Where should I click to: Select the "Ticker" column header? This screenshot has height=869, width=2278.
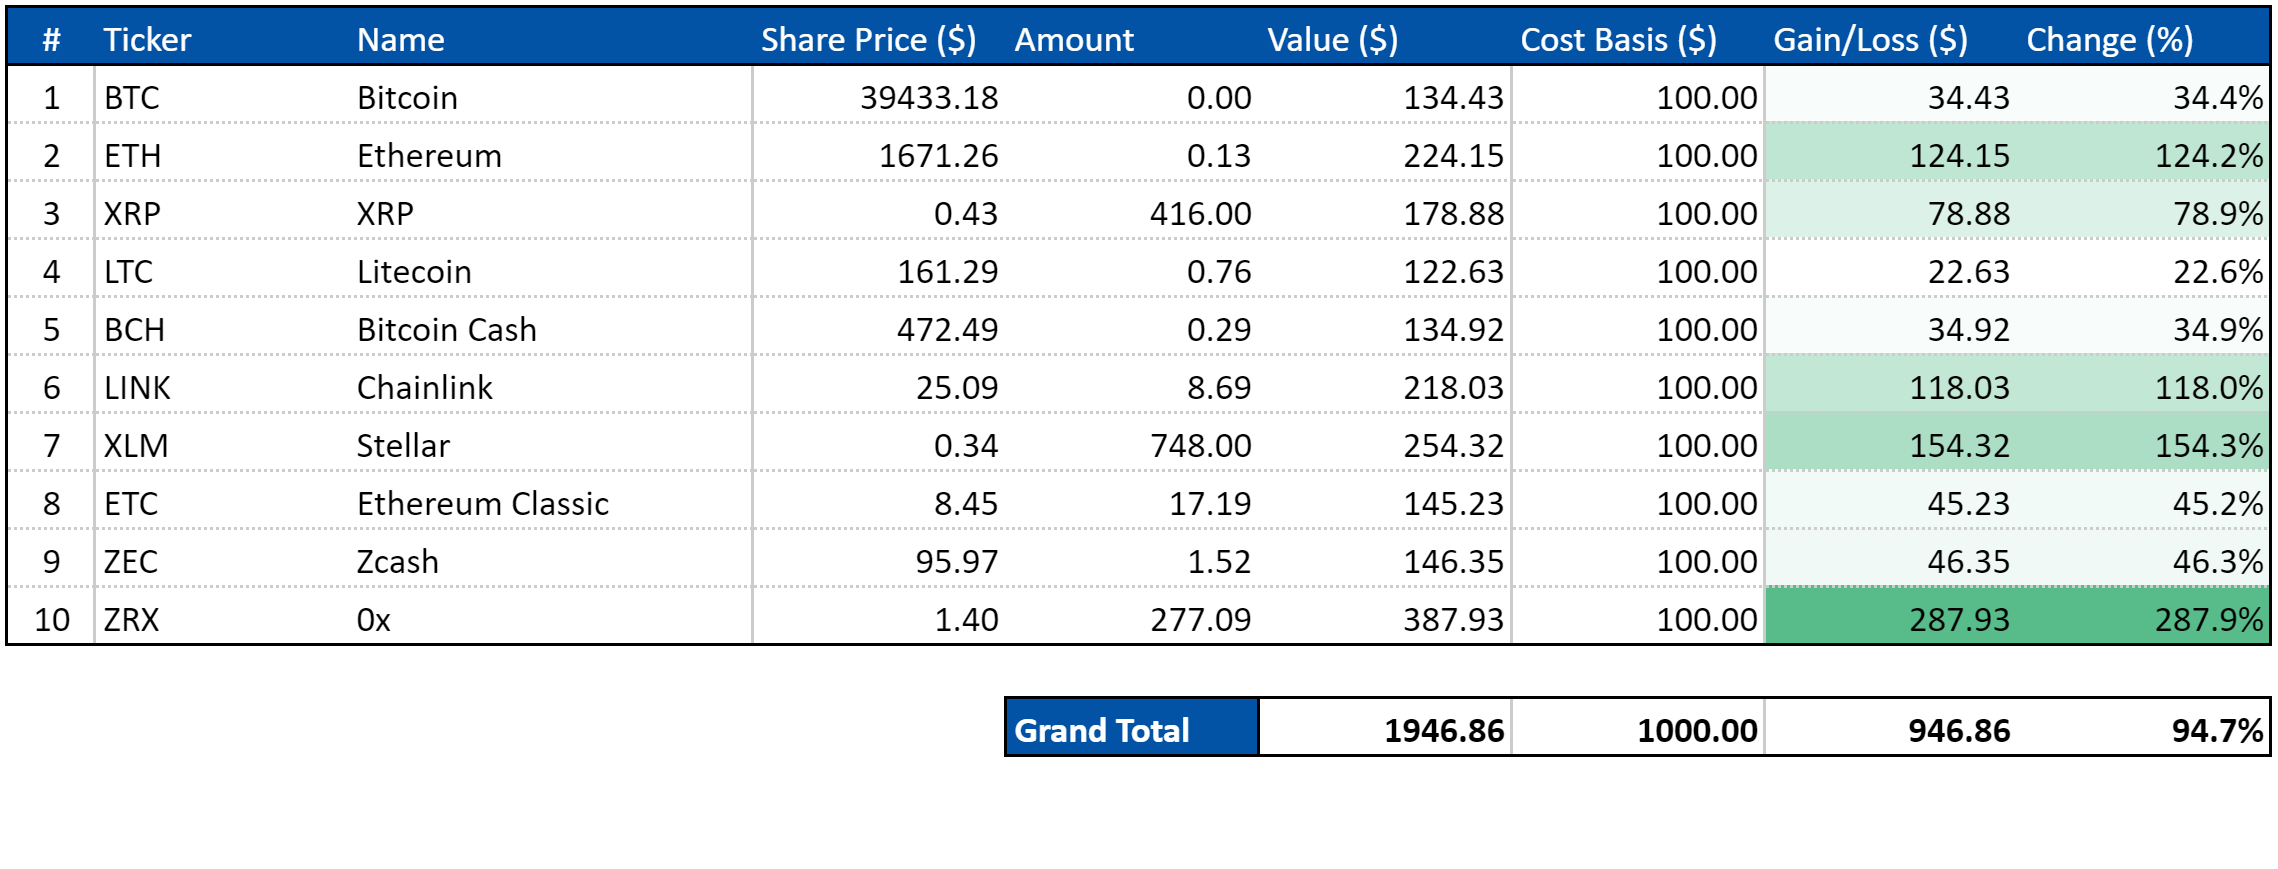(147, 40)
